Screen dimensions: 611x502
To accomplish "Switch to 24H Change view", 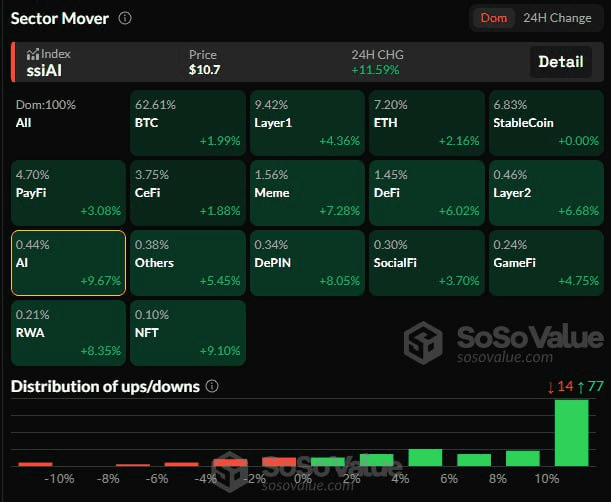I will click(557, 18).
